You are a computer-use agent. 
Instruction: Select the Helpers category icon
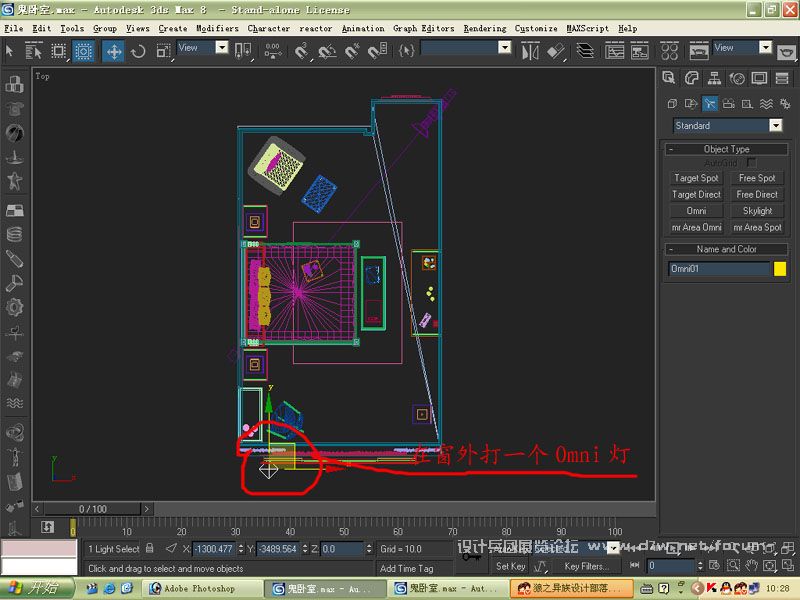click(x=747, y=104)
